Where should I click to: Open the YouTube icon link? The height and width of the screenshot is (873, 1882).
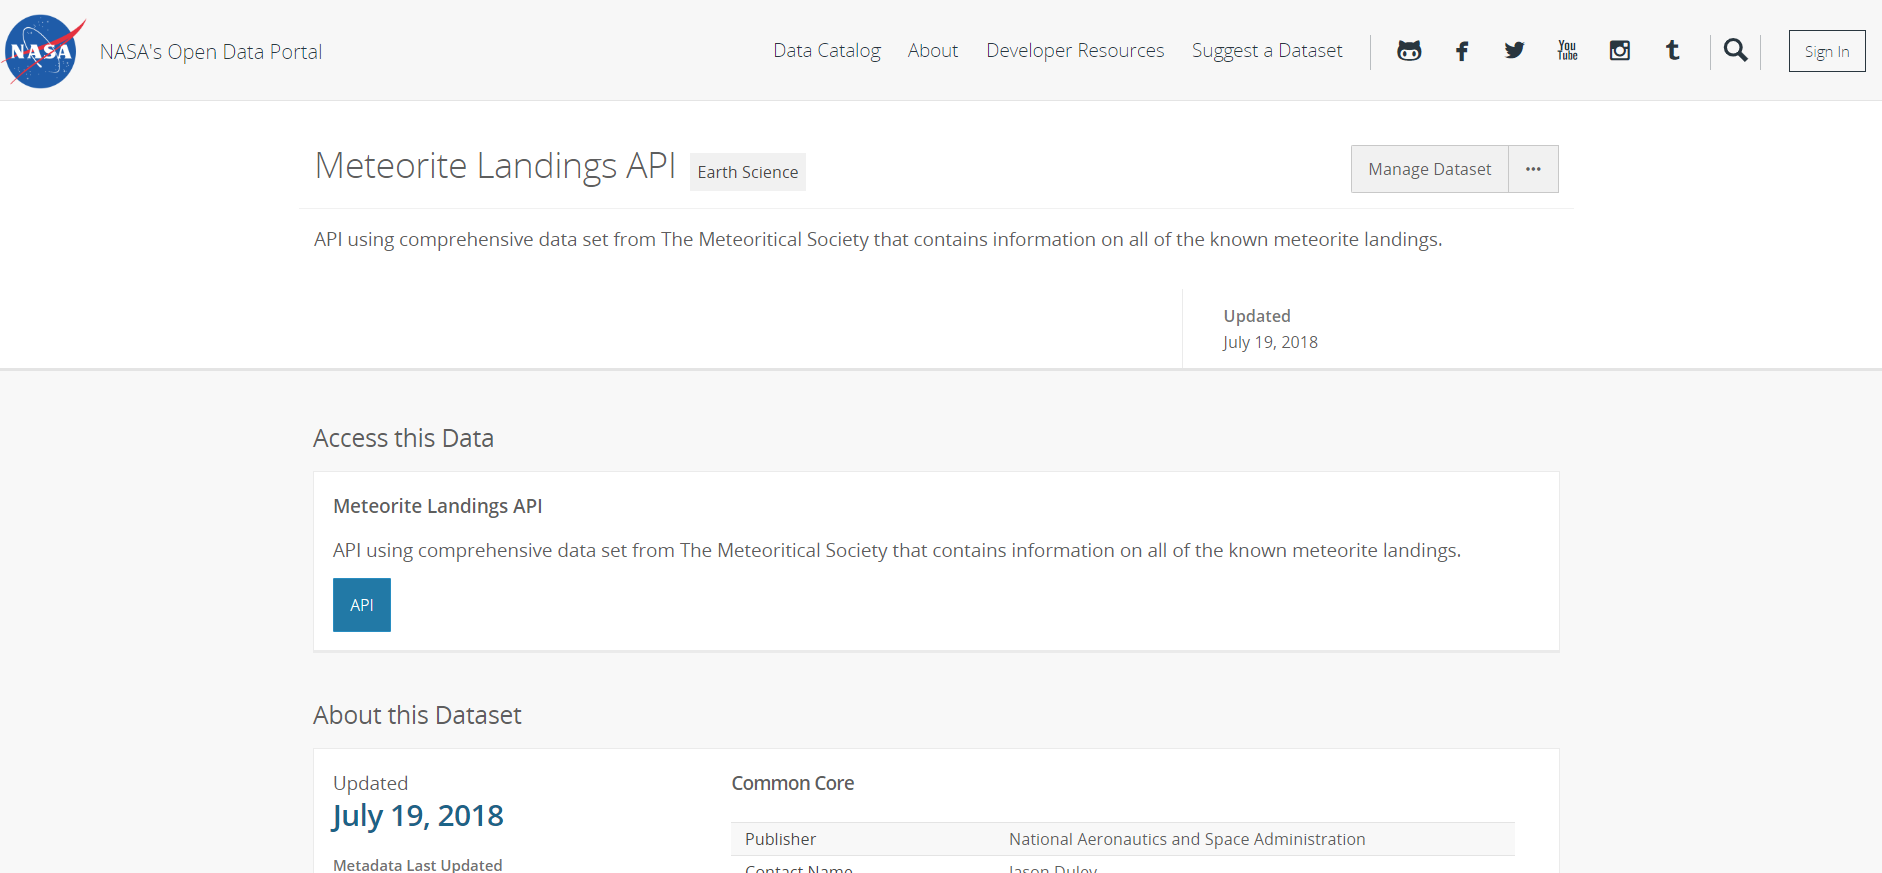tap(1567, 51)
